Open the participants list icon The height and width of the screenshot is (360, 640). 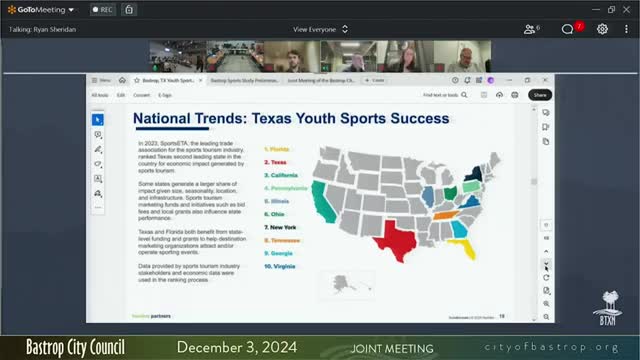[531, 29]
